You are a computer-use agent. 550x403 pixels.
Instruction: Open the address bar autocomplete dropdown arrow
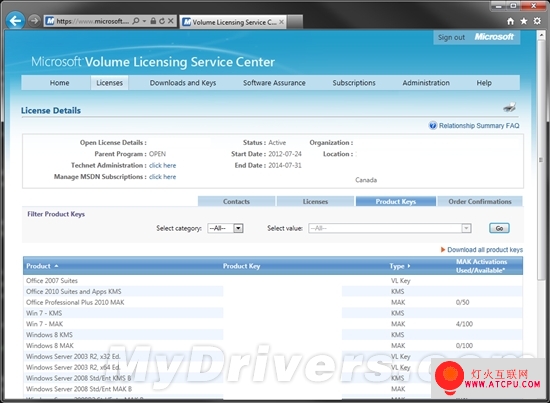[144, 21]
